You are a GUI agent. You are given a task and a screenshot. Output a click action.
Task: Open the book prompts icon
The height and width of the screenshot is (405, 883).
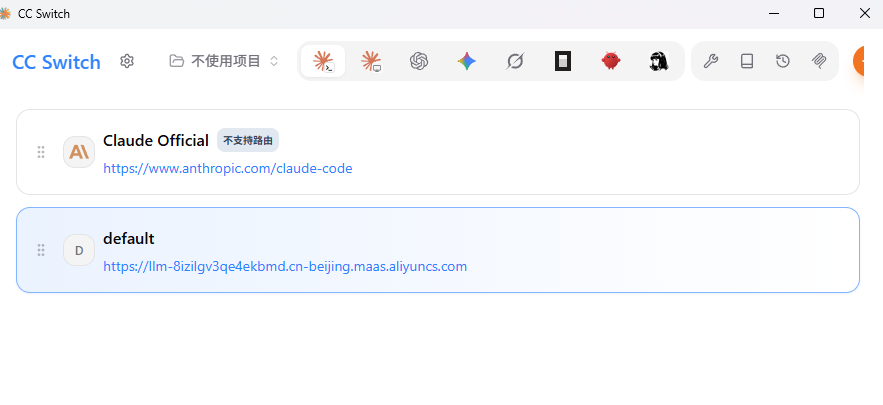pyautogui.click(x=747, y=61)
